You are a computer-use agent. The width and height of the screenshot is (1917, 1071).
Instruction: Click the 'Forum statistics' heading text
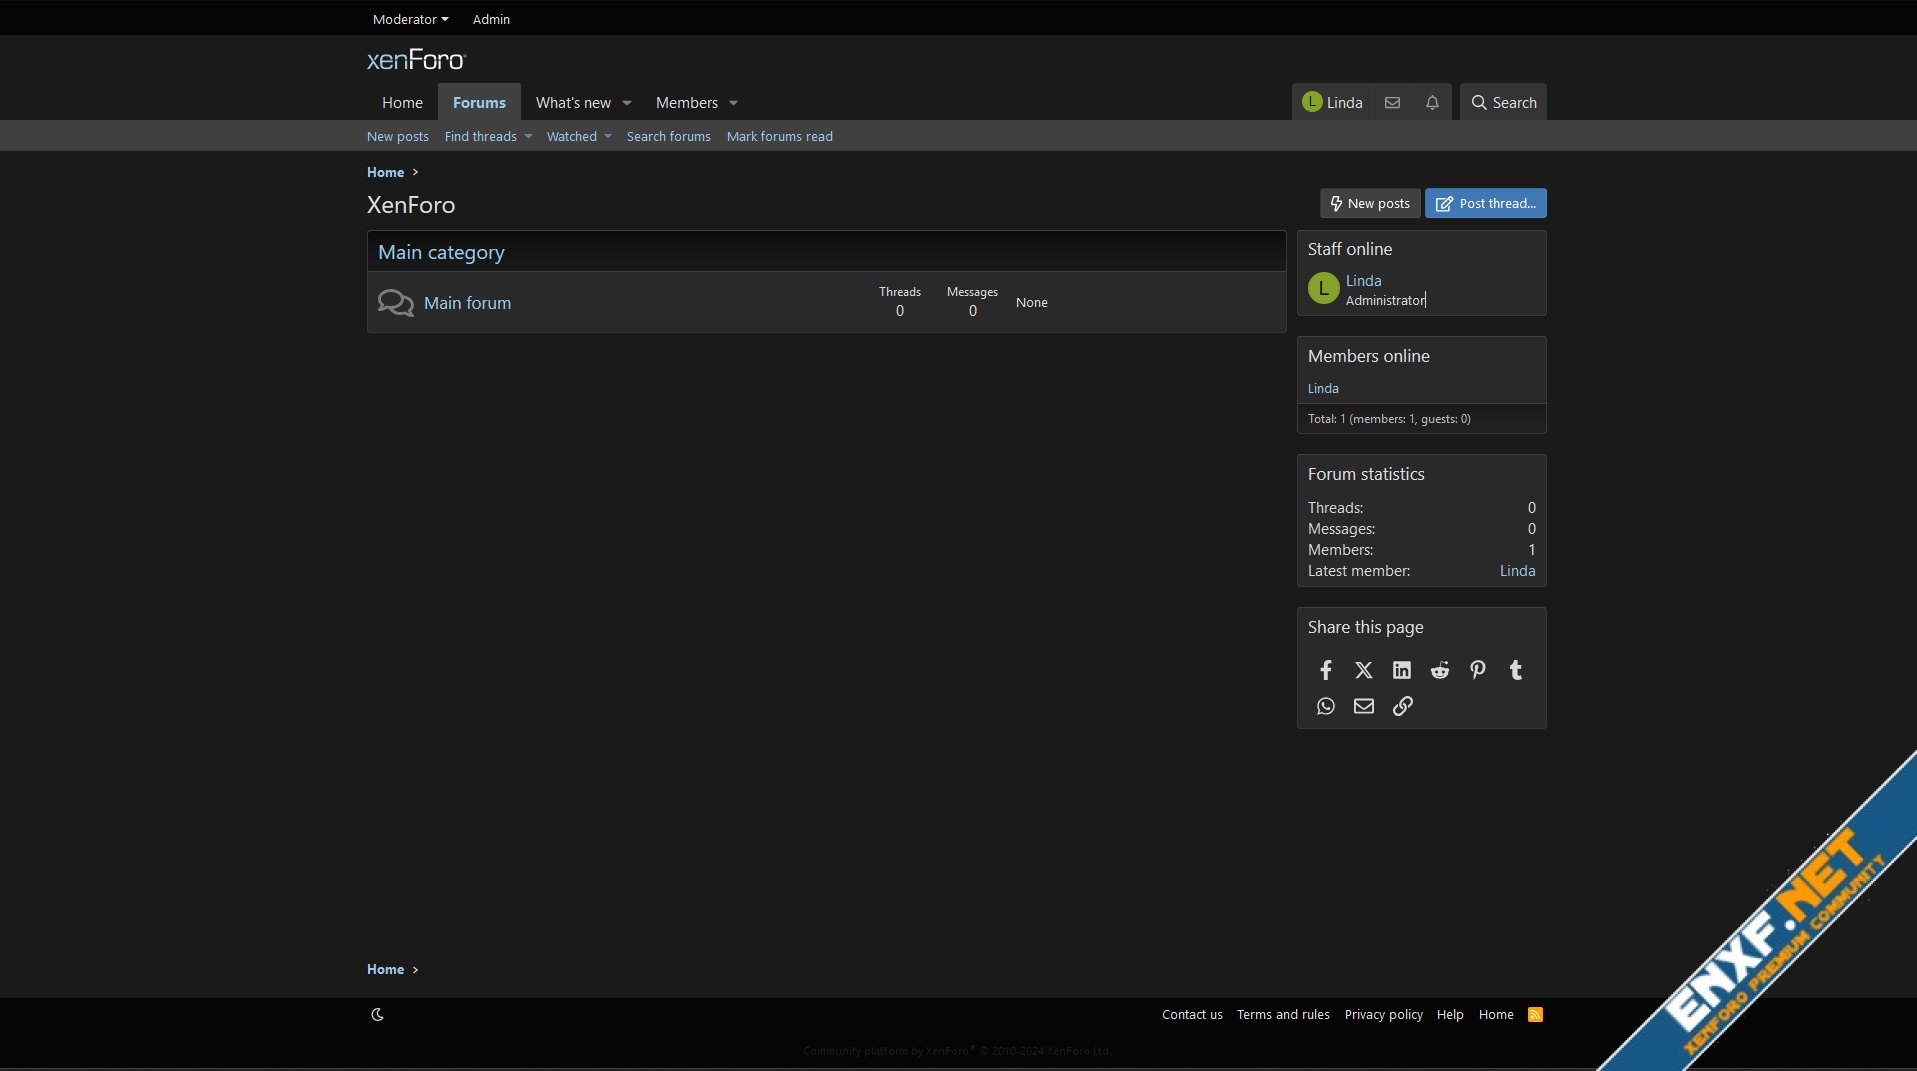click(x=1366, y=474)
